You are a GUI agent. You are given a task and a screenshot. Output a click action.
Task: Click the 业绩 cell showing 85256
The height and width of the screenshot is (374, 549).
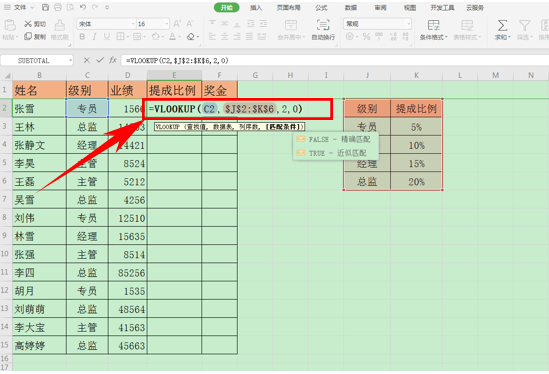(x=127, y=272)
